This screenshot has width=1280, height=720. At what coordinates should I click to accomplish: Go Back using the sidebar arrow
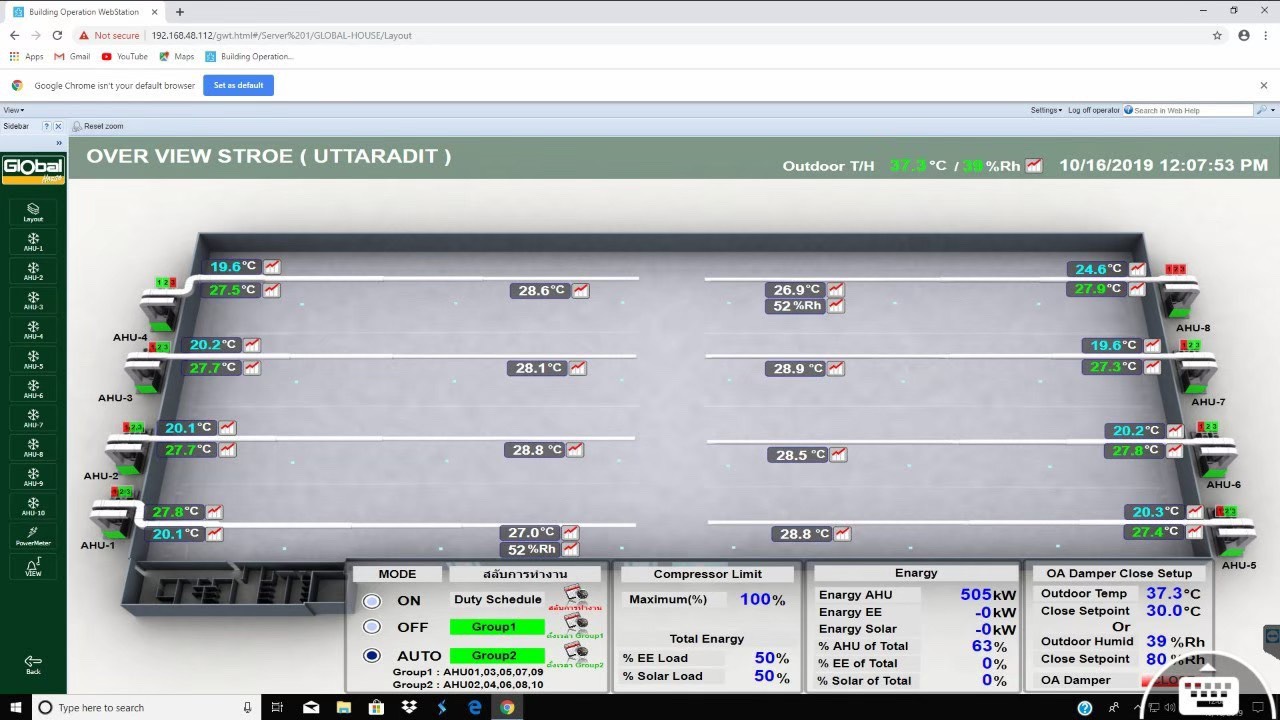[33, 664]
